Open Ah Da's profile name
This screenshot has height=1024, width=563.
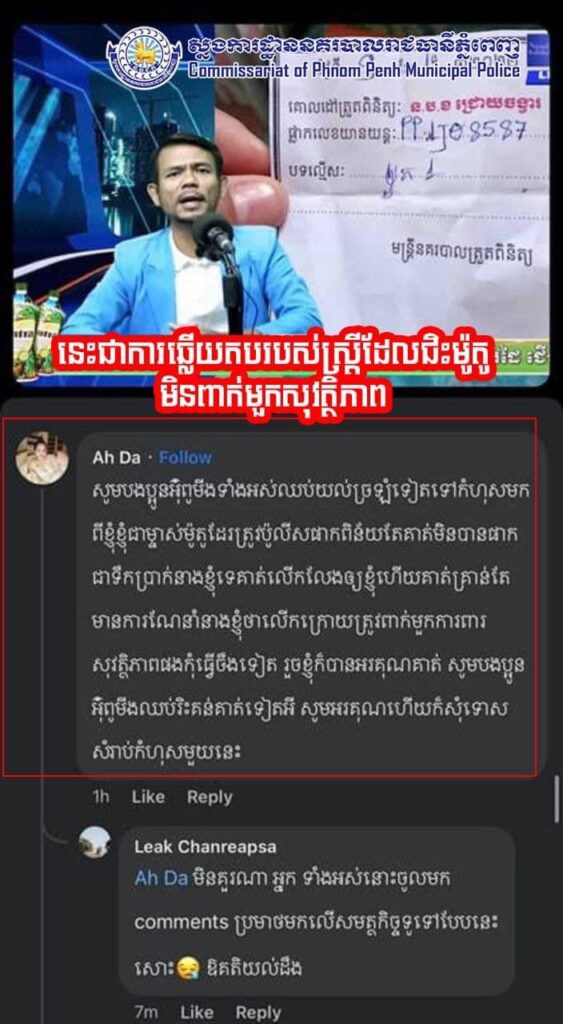pyautogui.click(x=116, y=458)
